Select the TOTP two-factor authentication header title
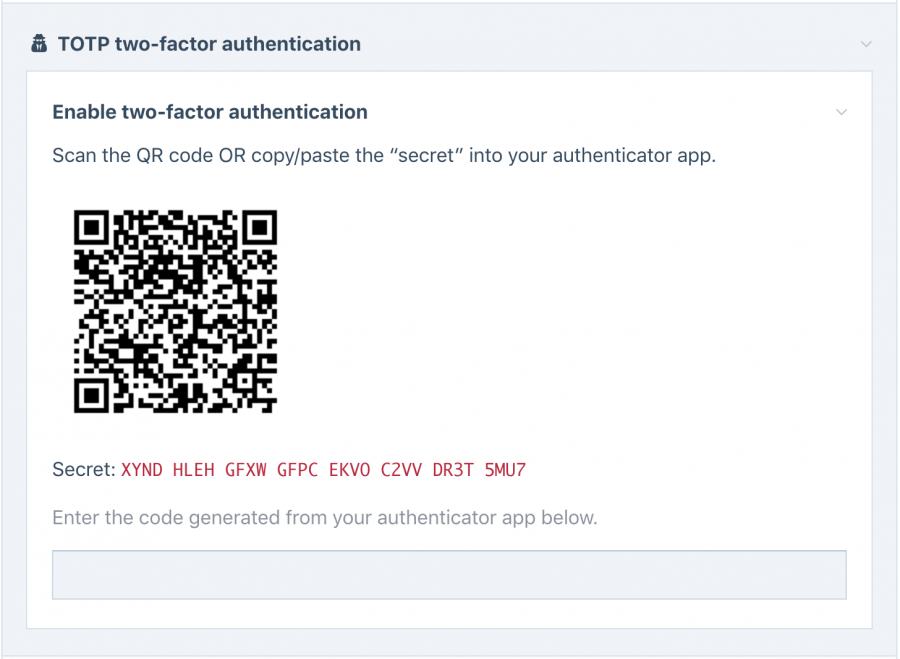This screenshot has height=659, width=900. (x=210, y=44)
